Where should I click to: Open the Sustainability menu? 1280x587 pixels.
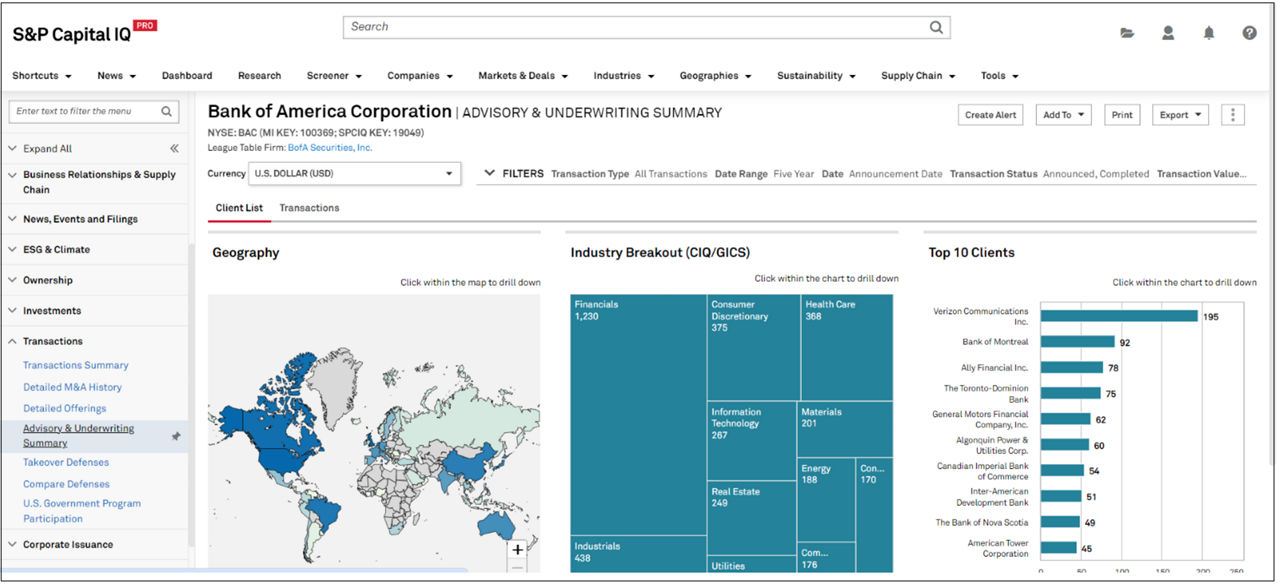(817, 76)
